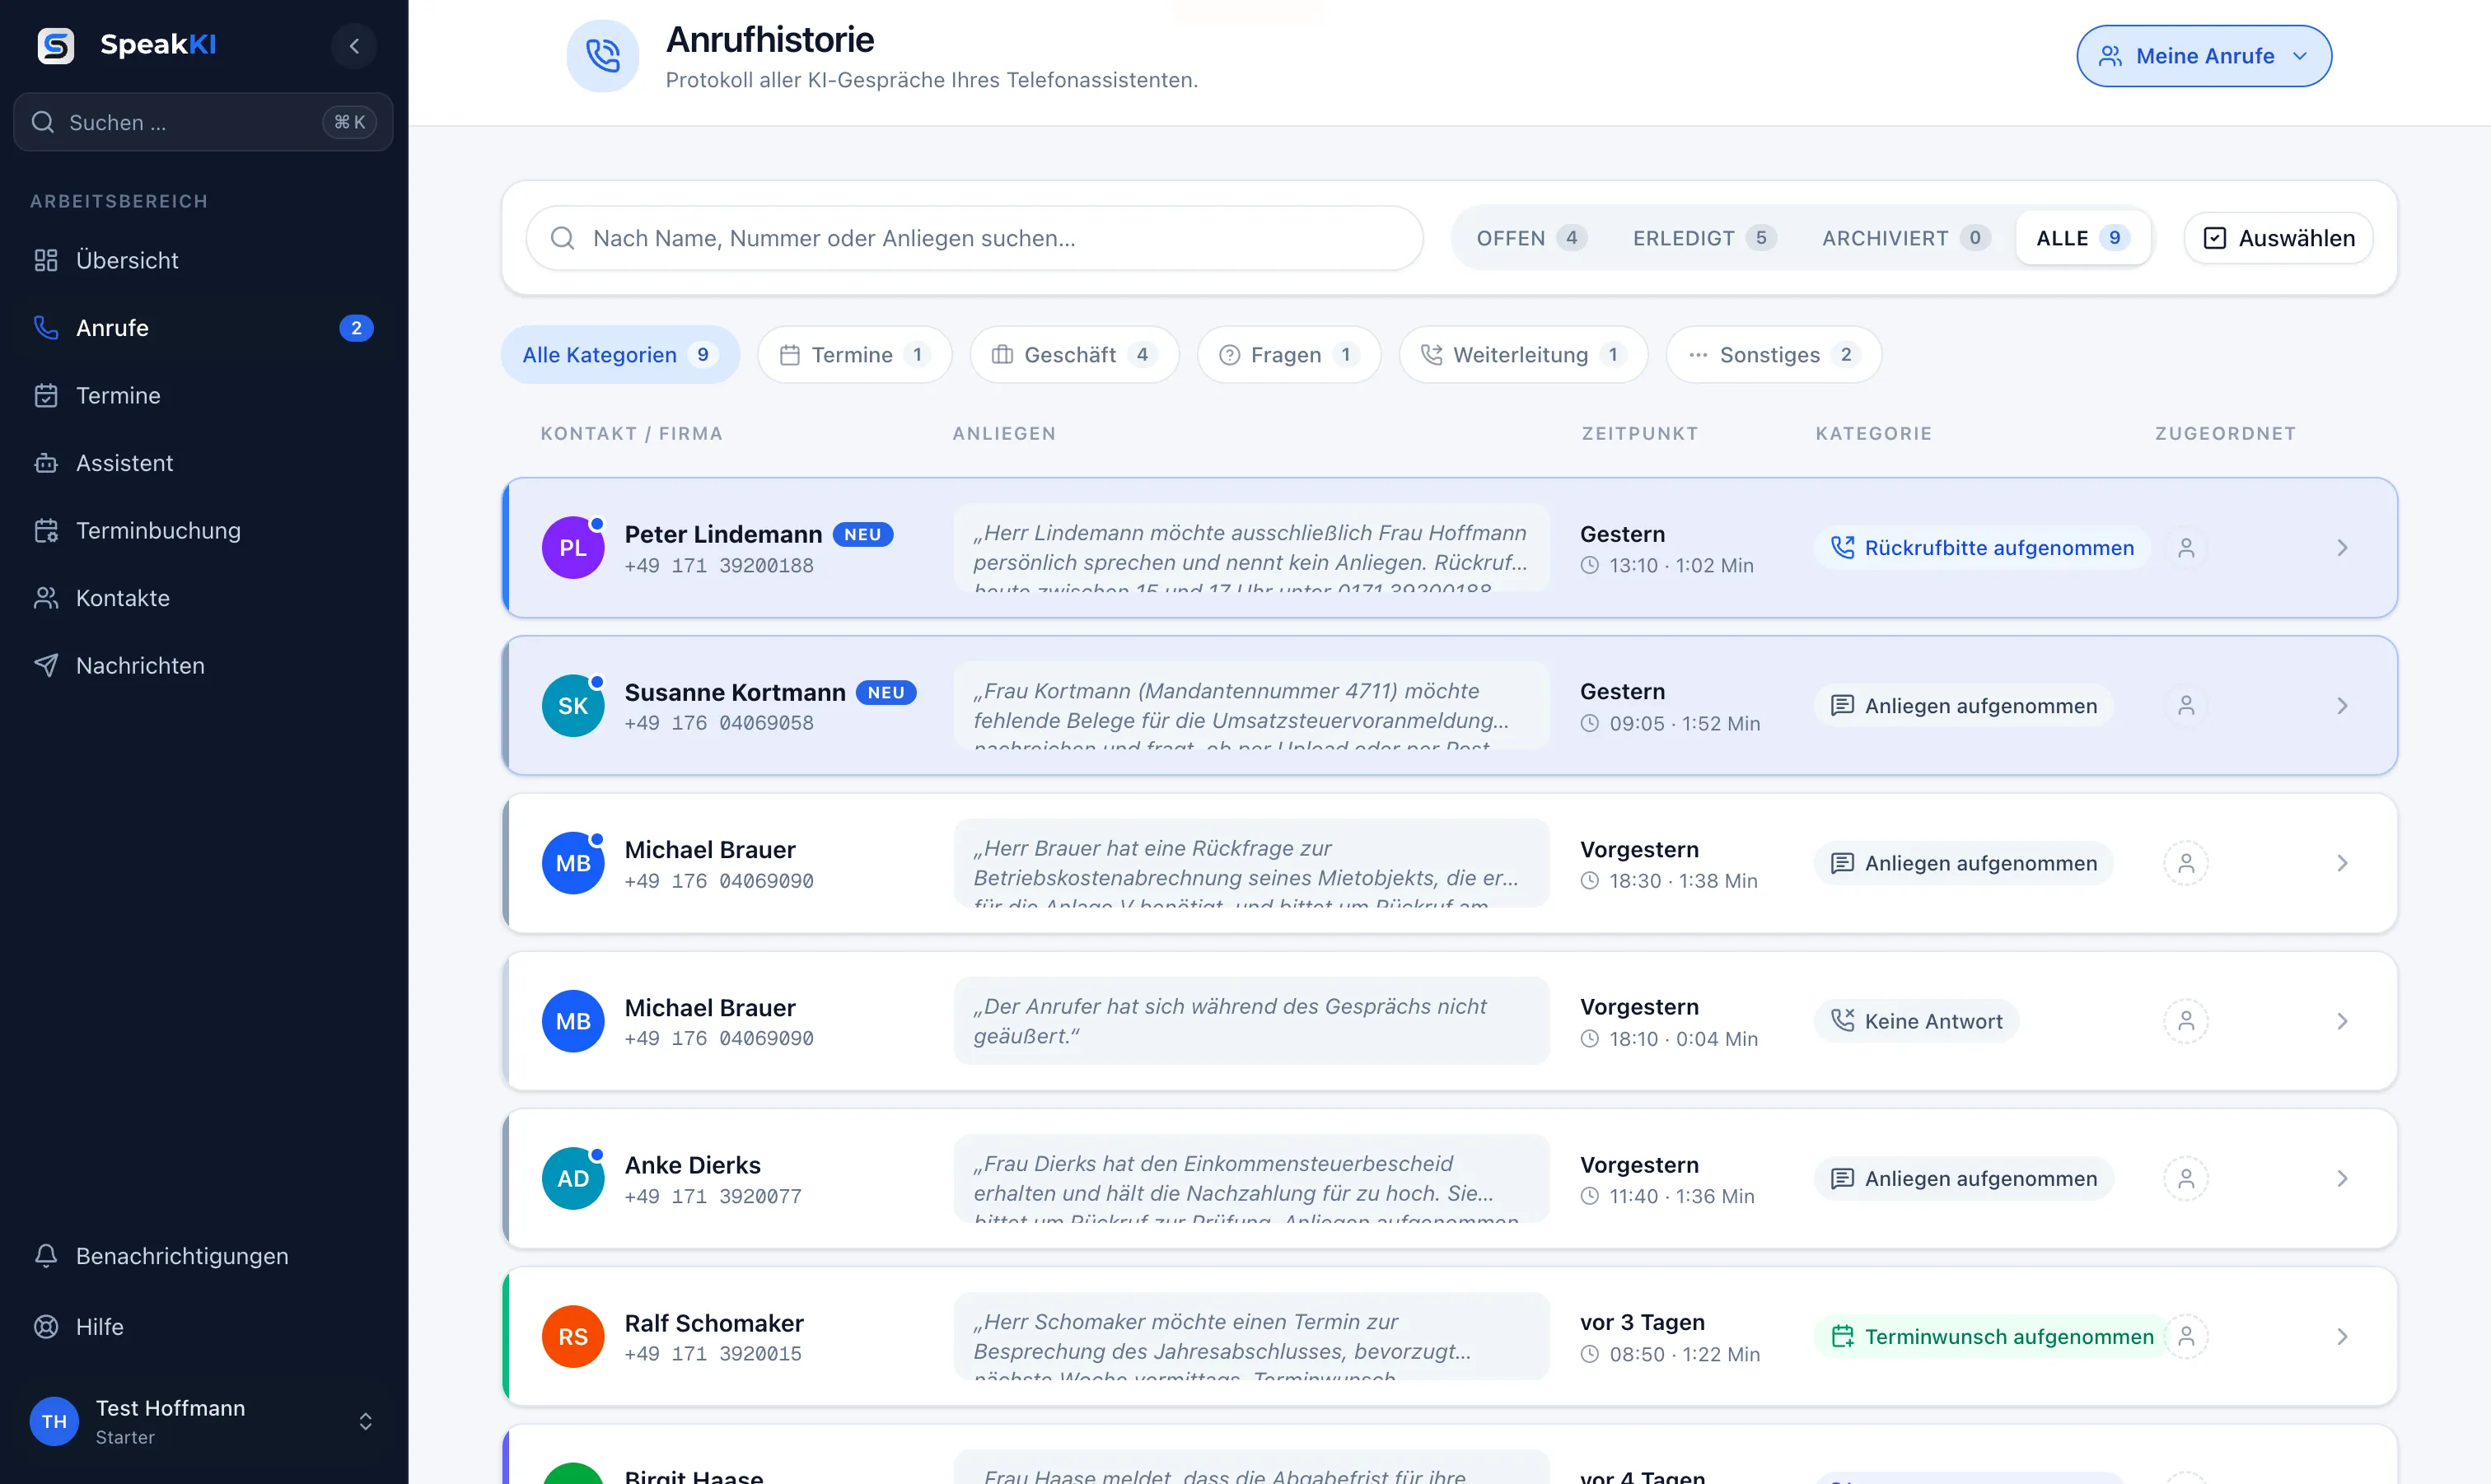Filter calls by Fragen category

tap(1289, 355)
